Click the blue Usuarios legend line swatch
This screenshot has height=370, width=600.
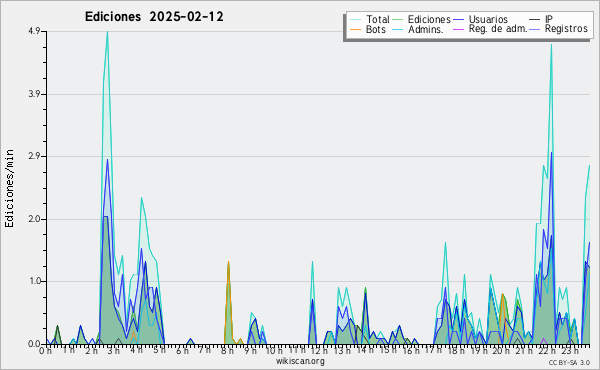click(x=458, y=20)
